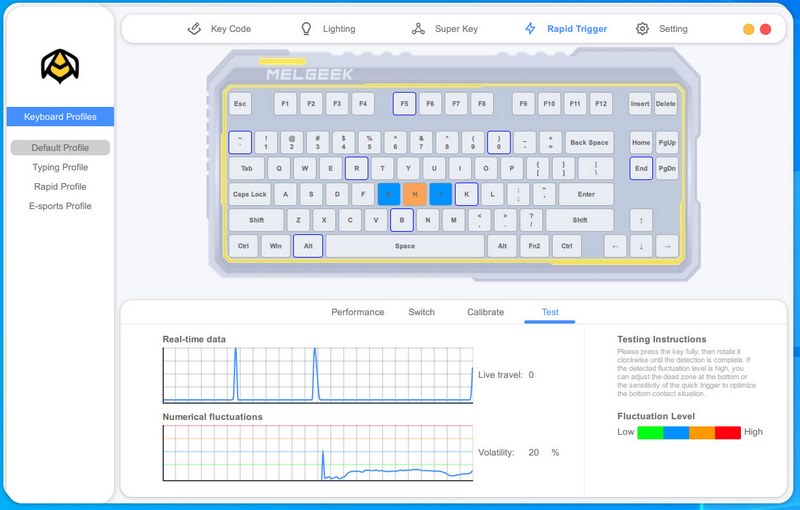Click the green low fluctuation swatch

click(650, 432)
